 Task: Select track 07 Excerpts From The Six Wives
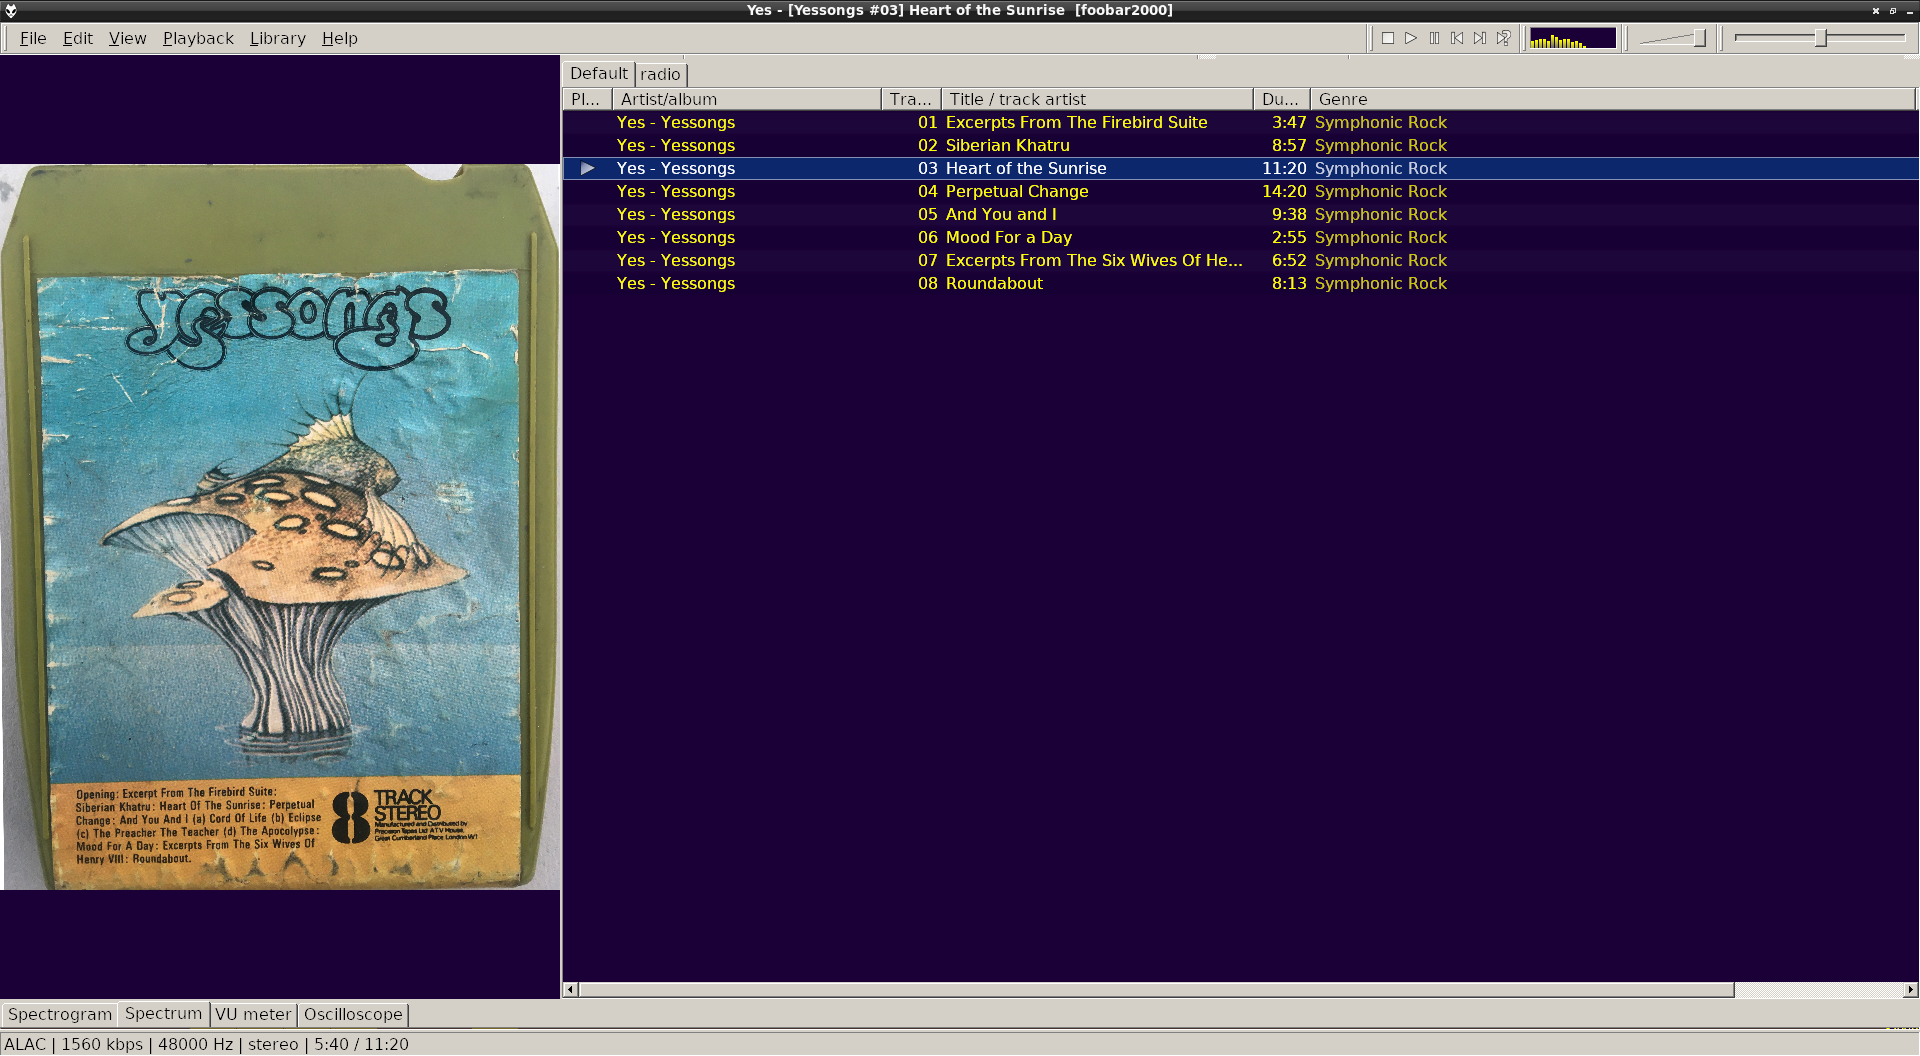(1240, 260)
